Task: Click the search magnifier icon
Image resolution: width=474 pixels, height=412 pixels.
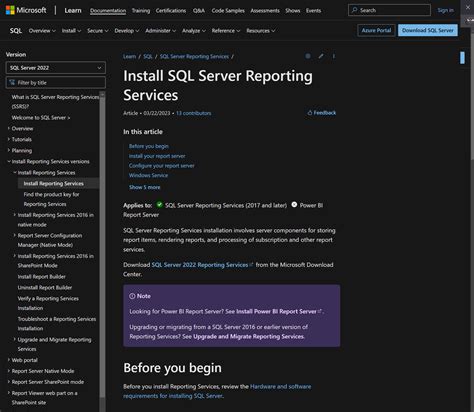Action: (355, 10)
